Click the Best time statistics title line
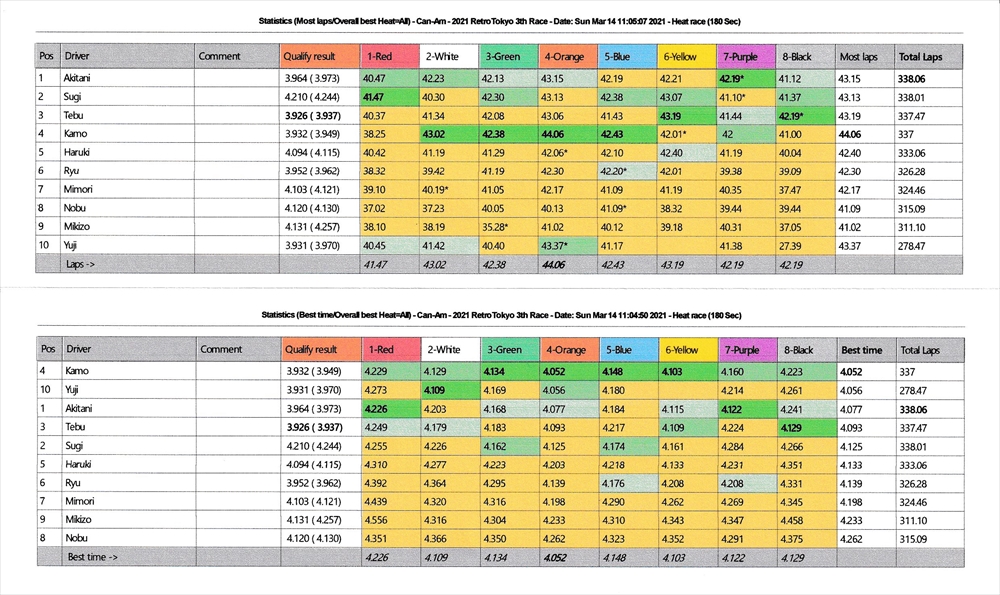This screenshot has width=1000, height=595. tap(500, 315)
